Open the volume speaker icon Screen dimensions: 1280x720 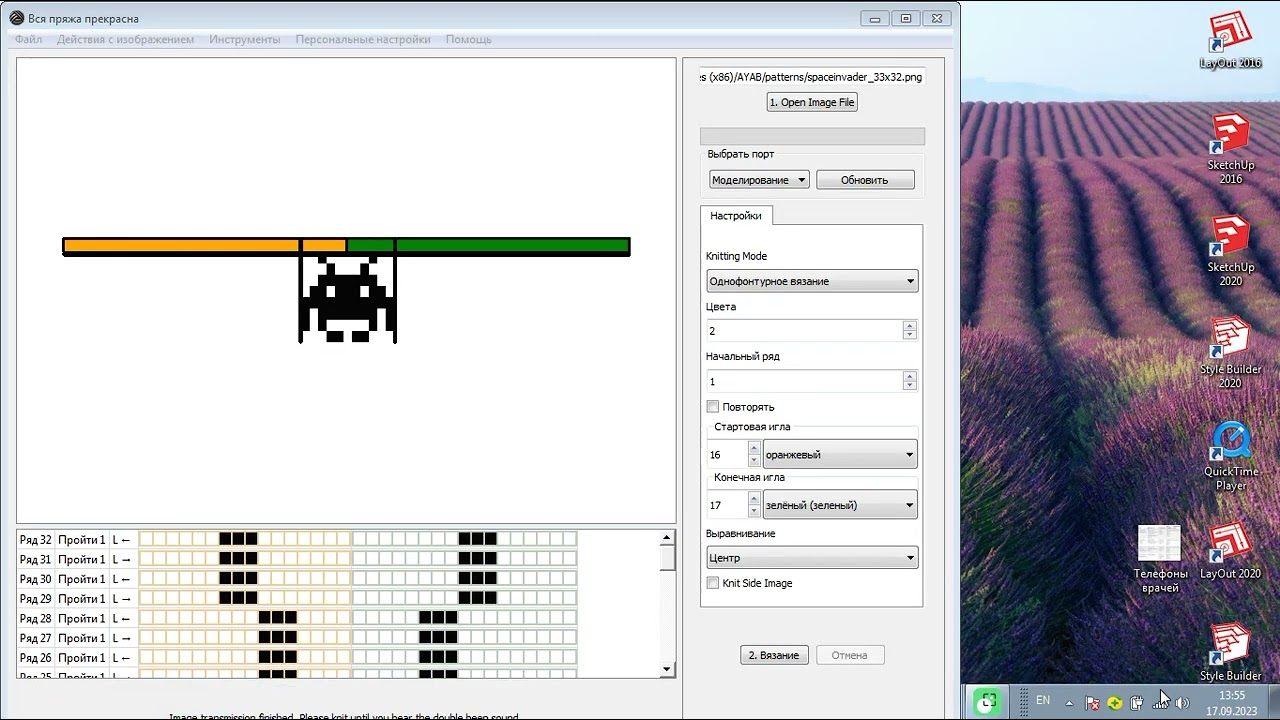pyautogui.click(x=1182, y=703)
